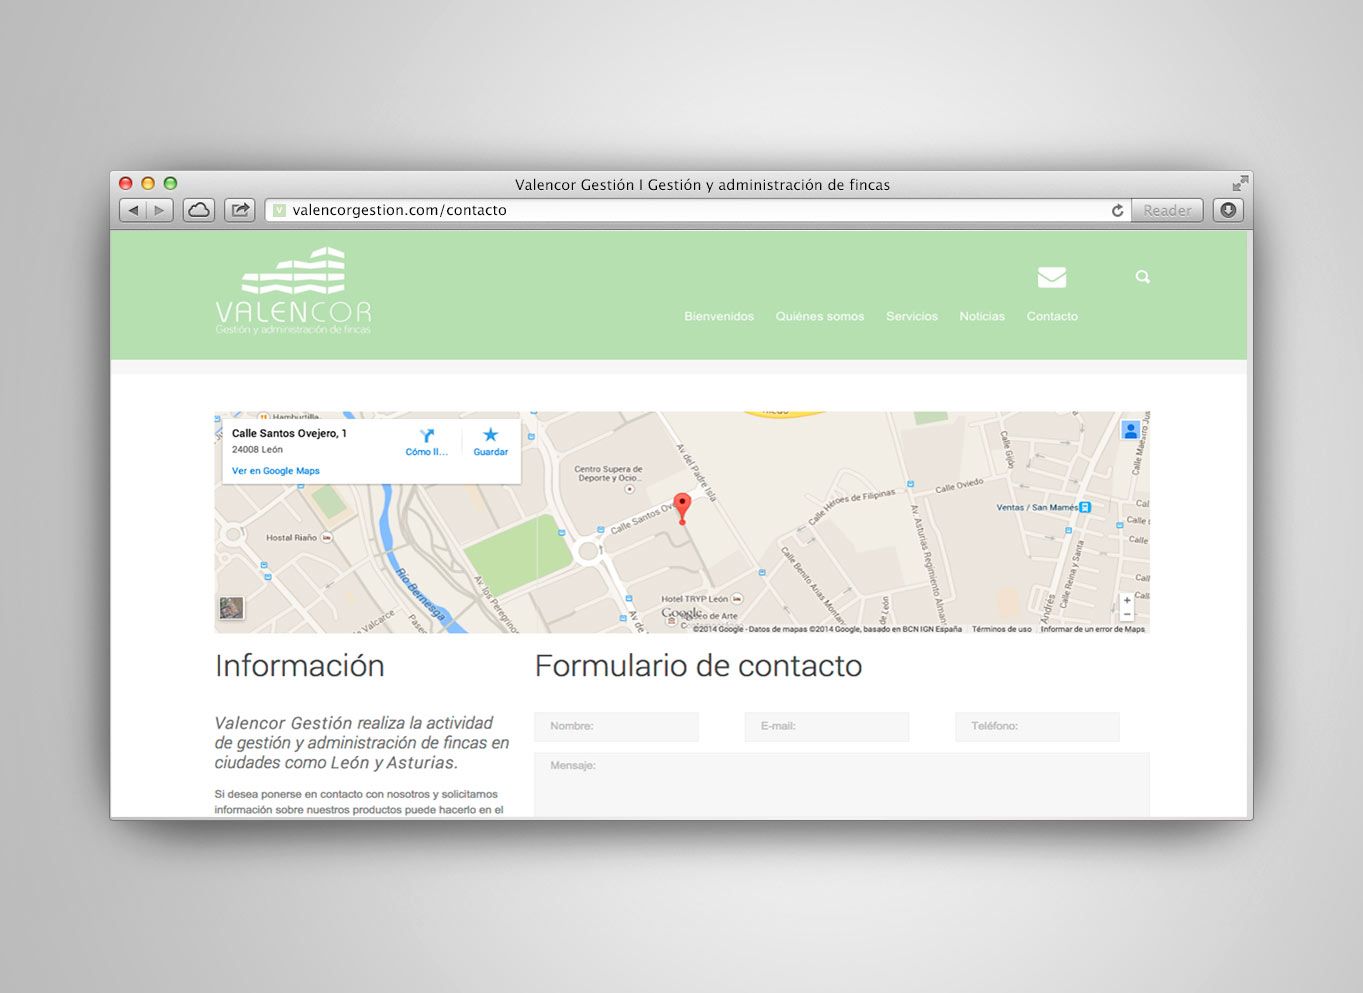The height and width of the screenshot is (993, 1363).
Task: Click the Términos de uso link
Action: [x=1001, y=629]
